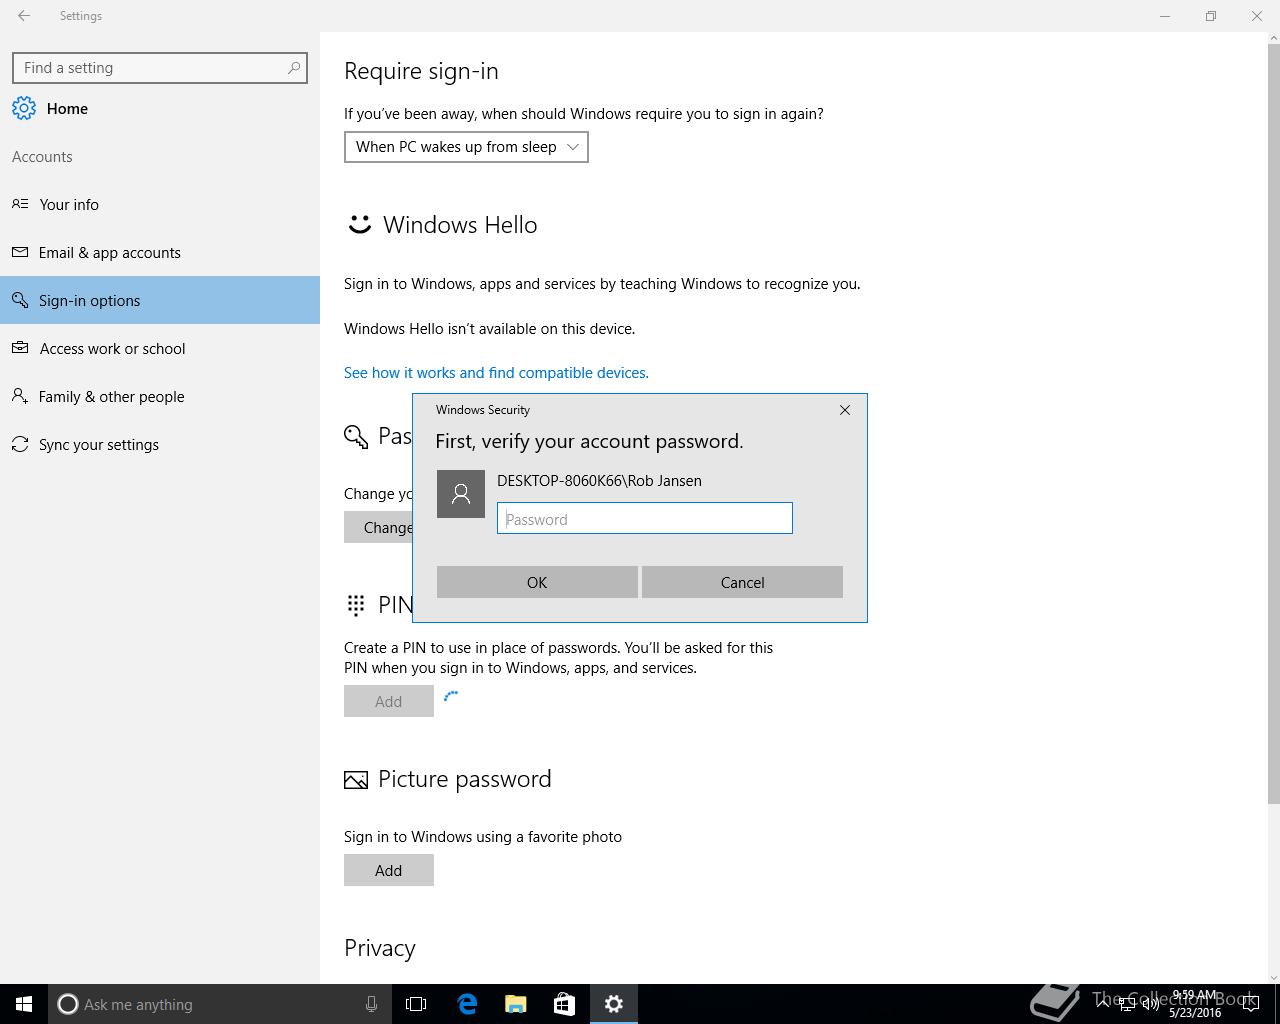Click the PIN keypad icon

(x=356, y=605)
